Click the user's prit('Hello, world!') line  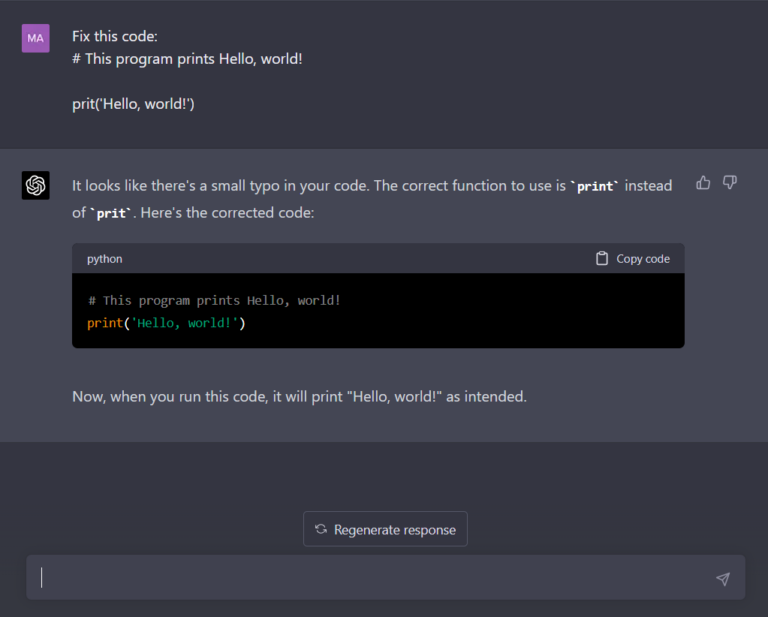[133, 104]
